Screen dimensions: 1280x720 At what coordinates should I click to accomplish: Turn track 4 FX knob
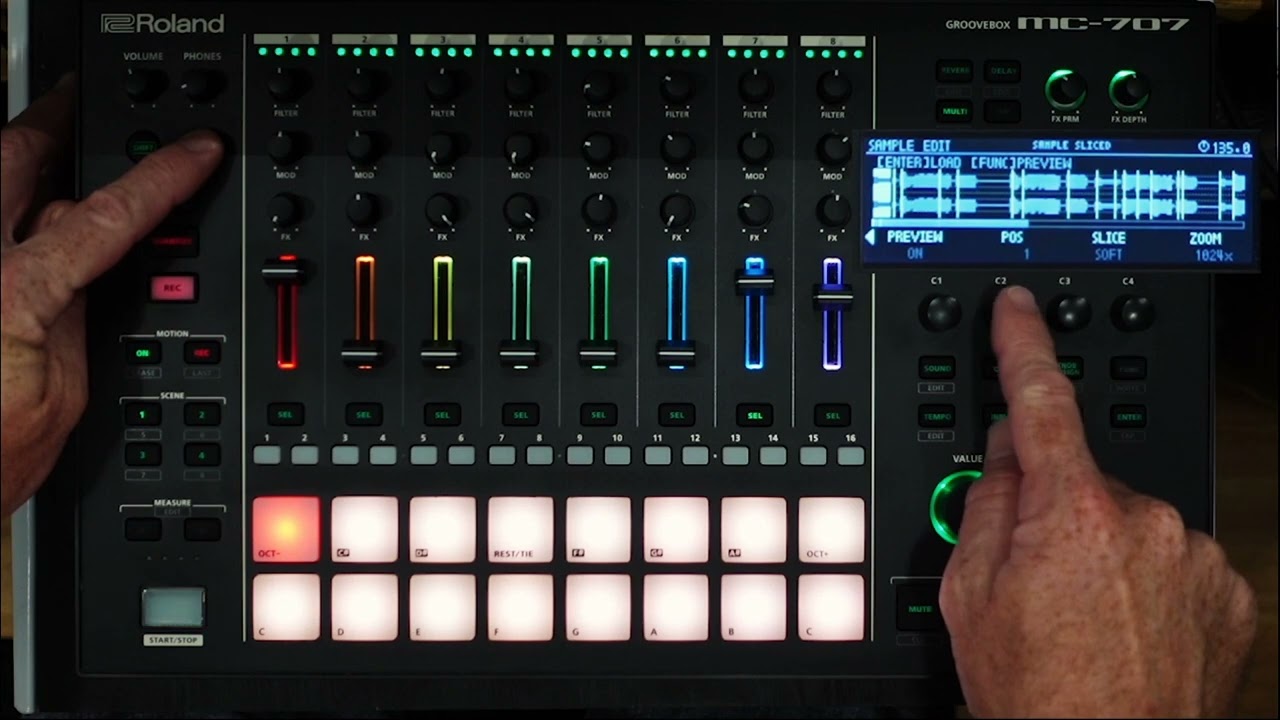tap(520, 210)
